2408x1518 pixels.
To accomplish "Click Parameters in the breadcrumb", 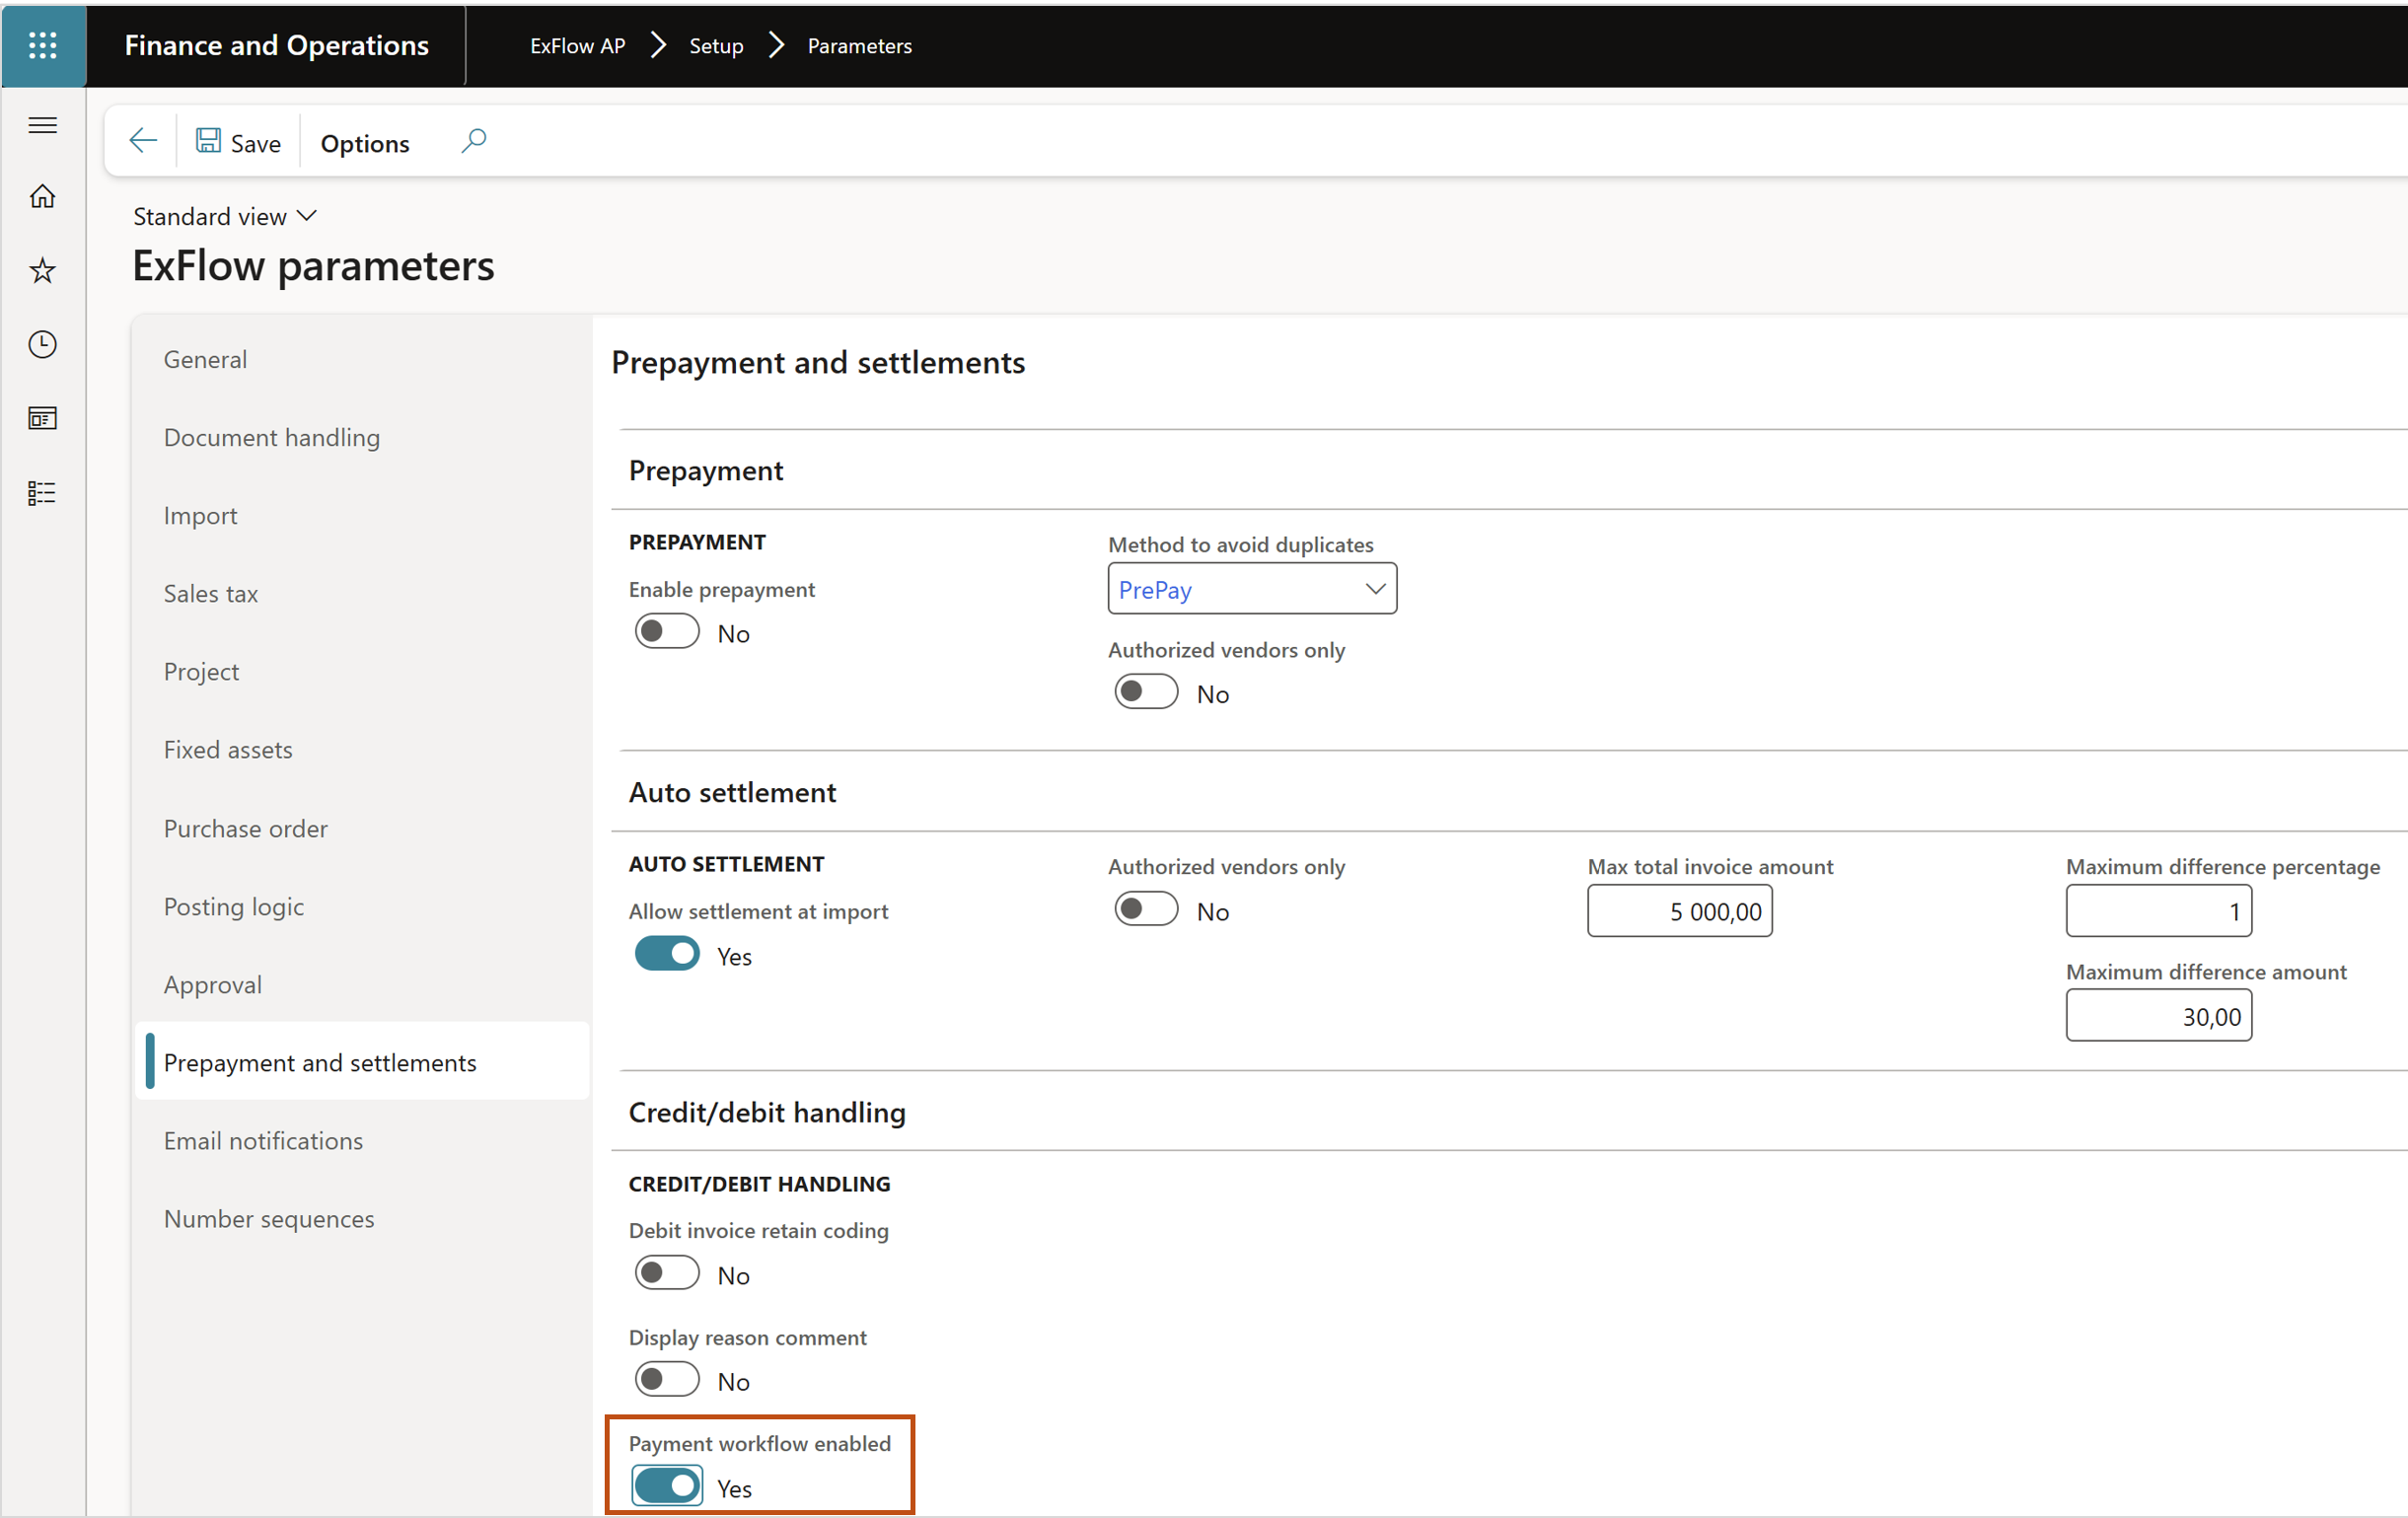I will pos(859,46).
